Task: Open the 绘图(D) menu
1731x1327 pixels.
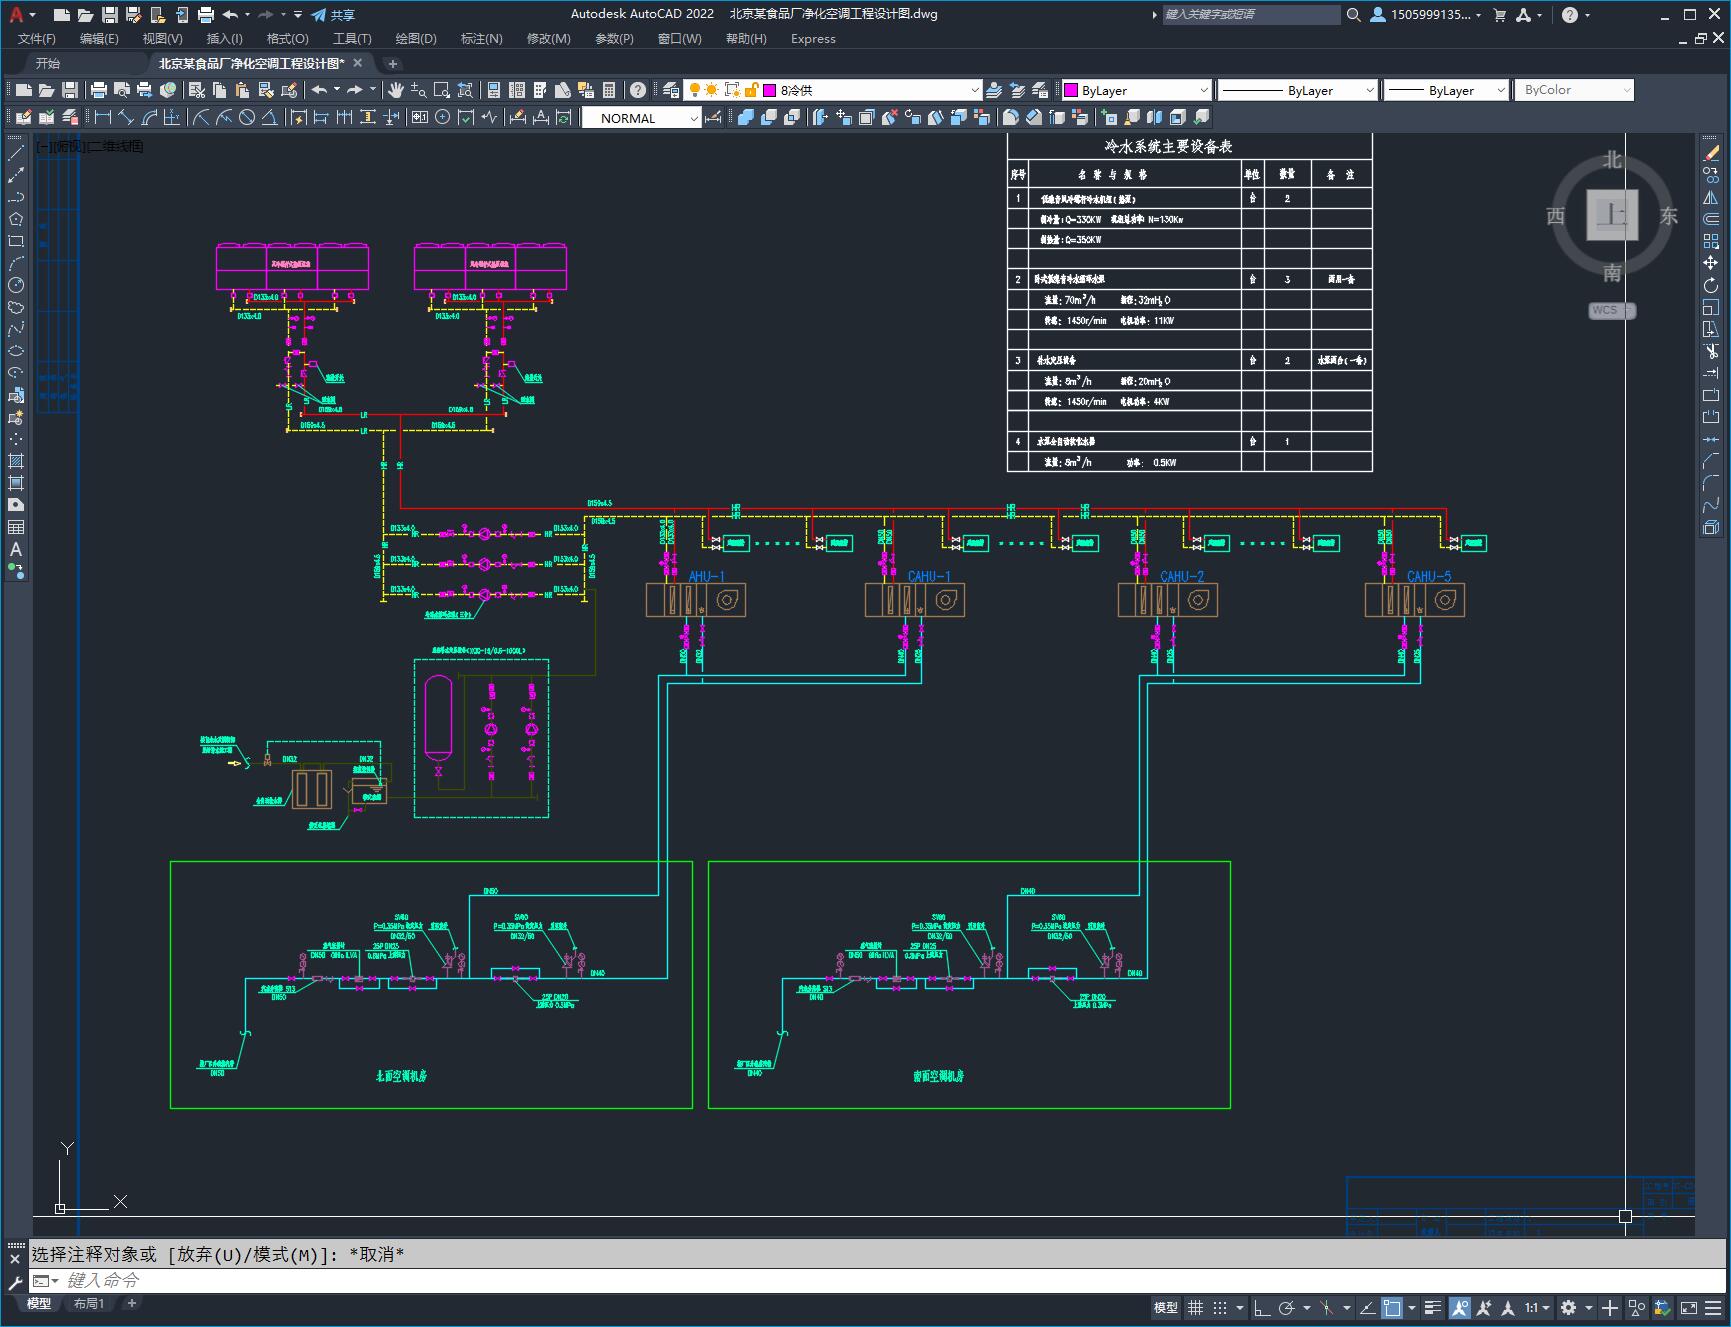Action: (415, 38)
